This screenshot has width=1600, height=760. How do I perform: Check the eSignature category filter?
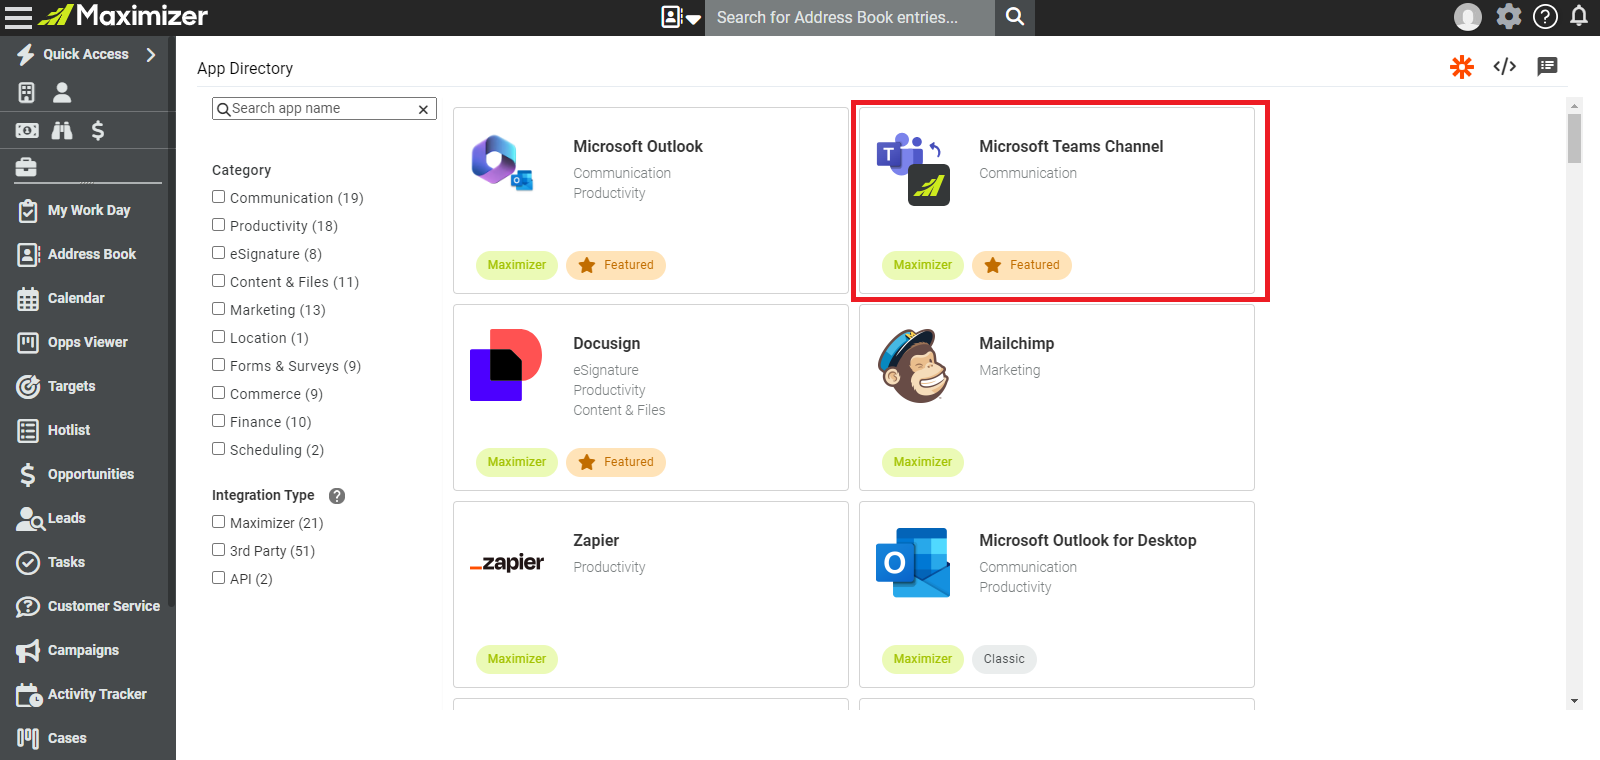(x=218, y=253)
